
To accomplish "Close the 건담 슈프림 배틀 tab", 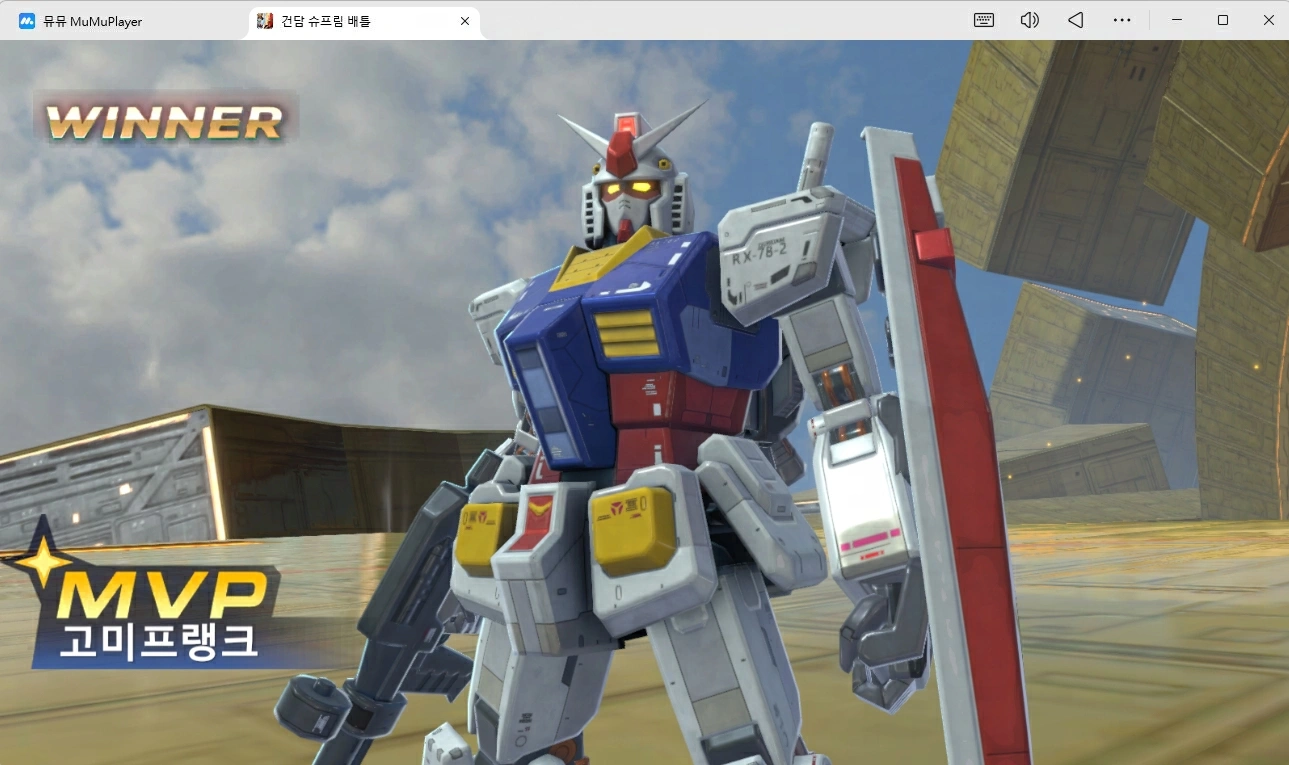I will [465, 21].
